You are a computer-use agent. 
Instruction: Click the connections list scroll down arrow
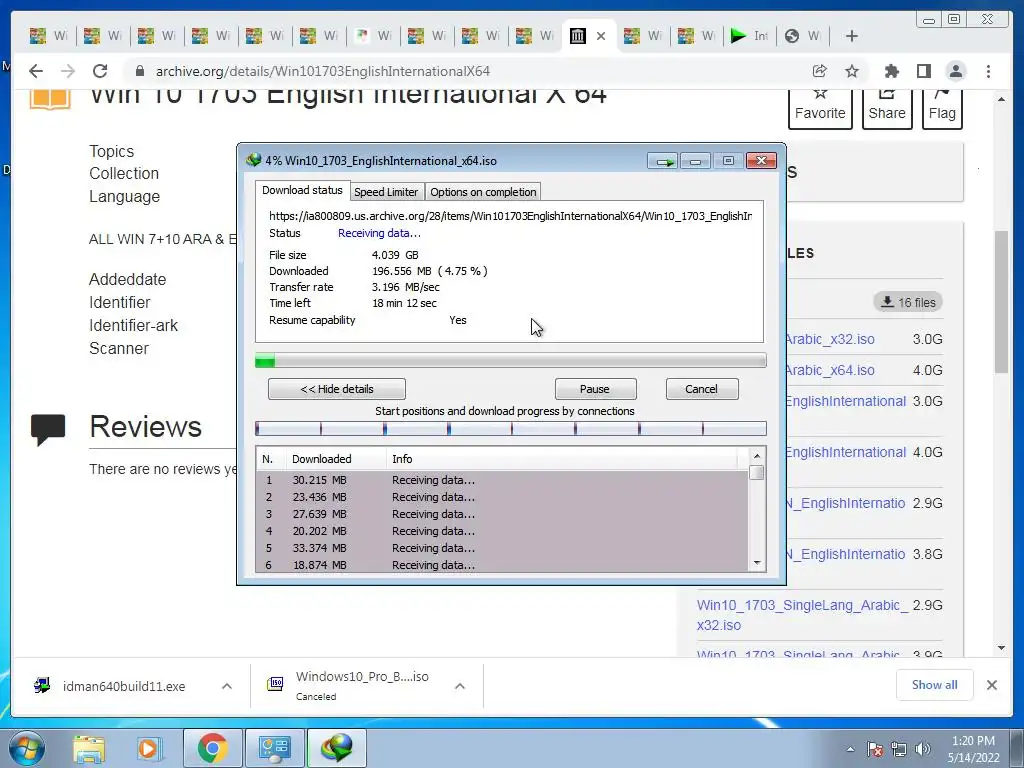tap(757, 563)
